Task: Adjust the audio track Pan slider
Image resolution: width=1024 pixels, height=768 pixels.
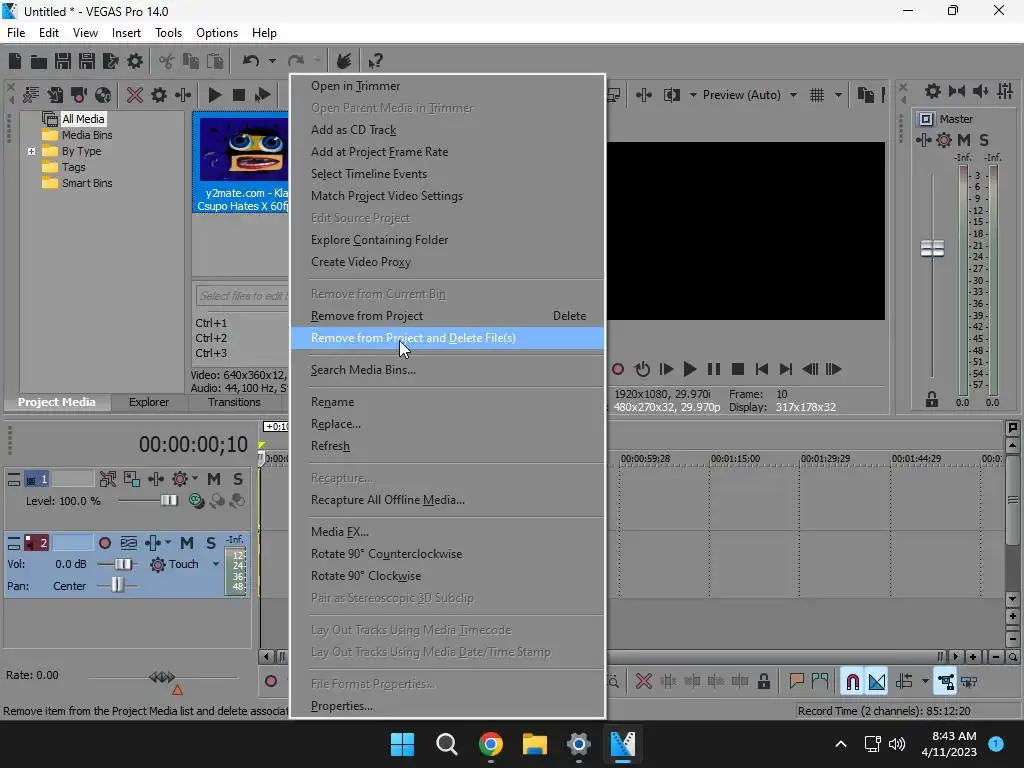Action: click(x=117, y=585)
